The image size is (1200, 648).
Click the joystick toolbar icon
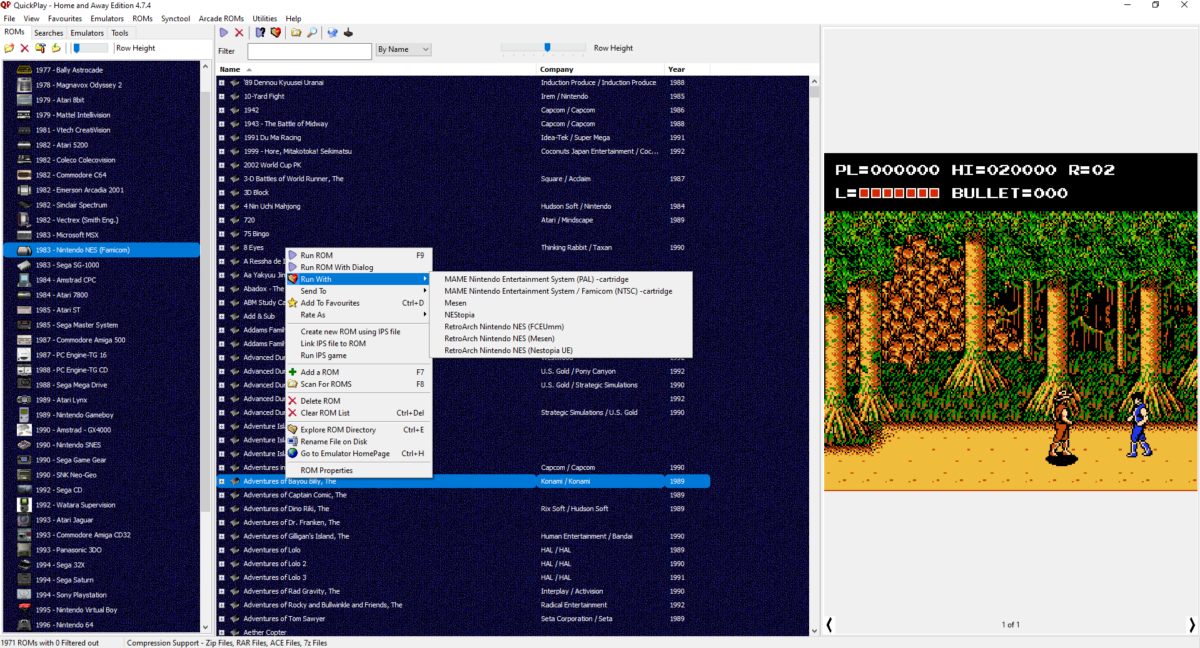tap(348, 33)
